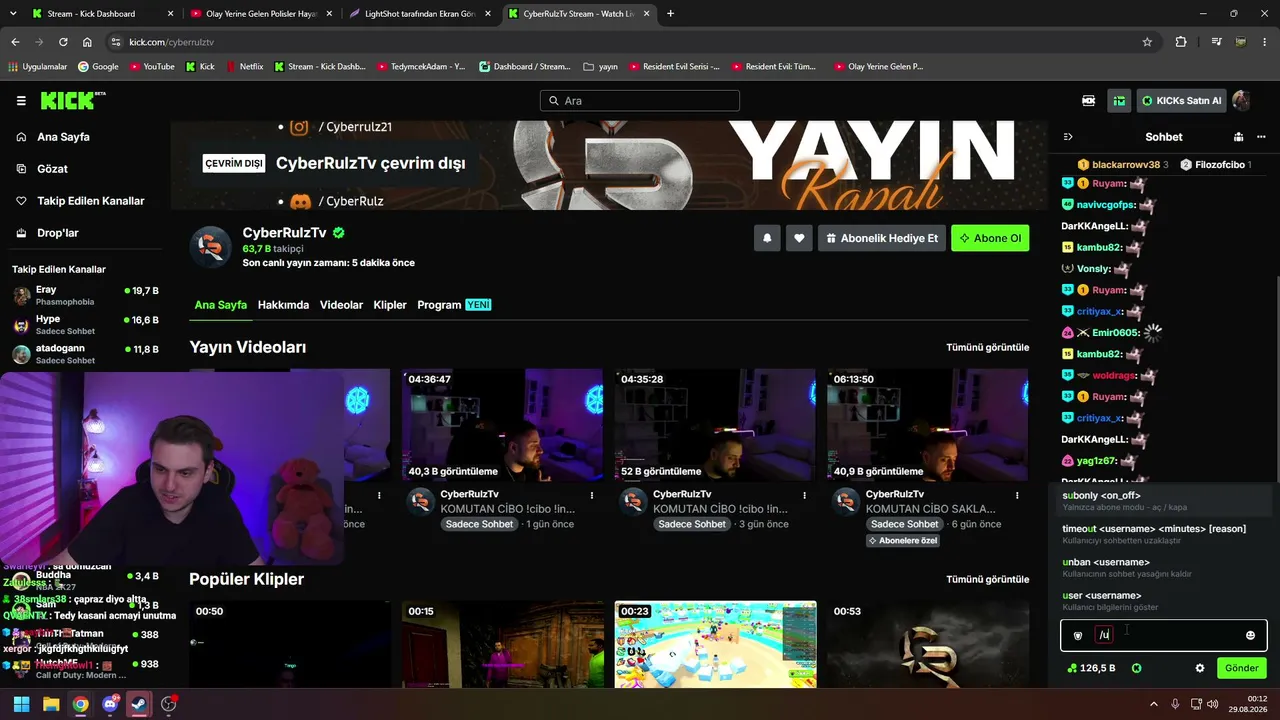Open Discord from the taskbar
This screenshot has height=720, width=1280.
[110, 704]
